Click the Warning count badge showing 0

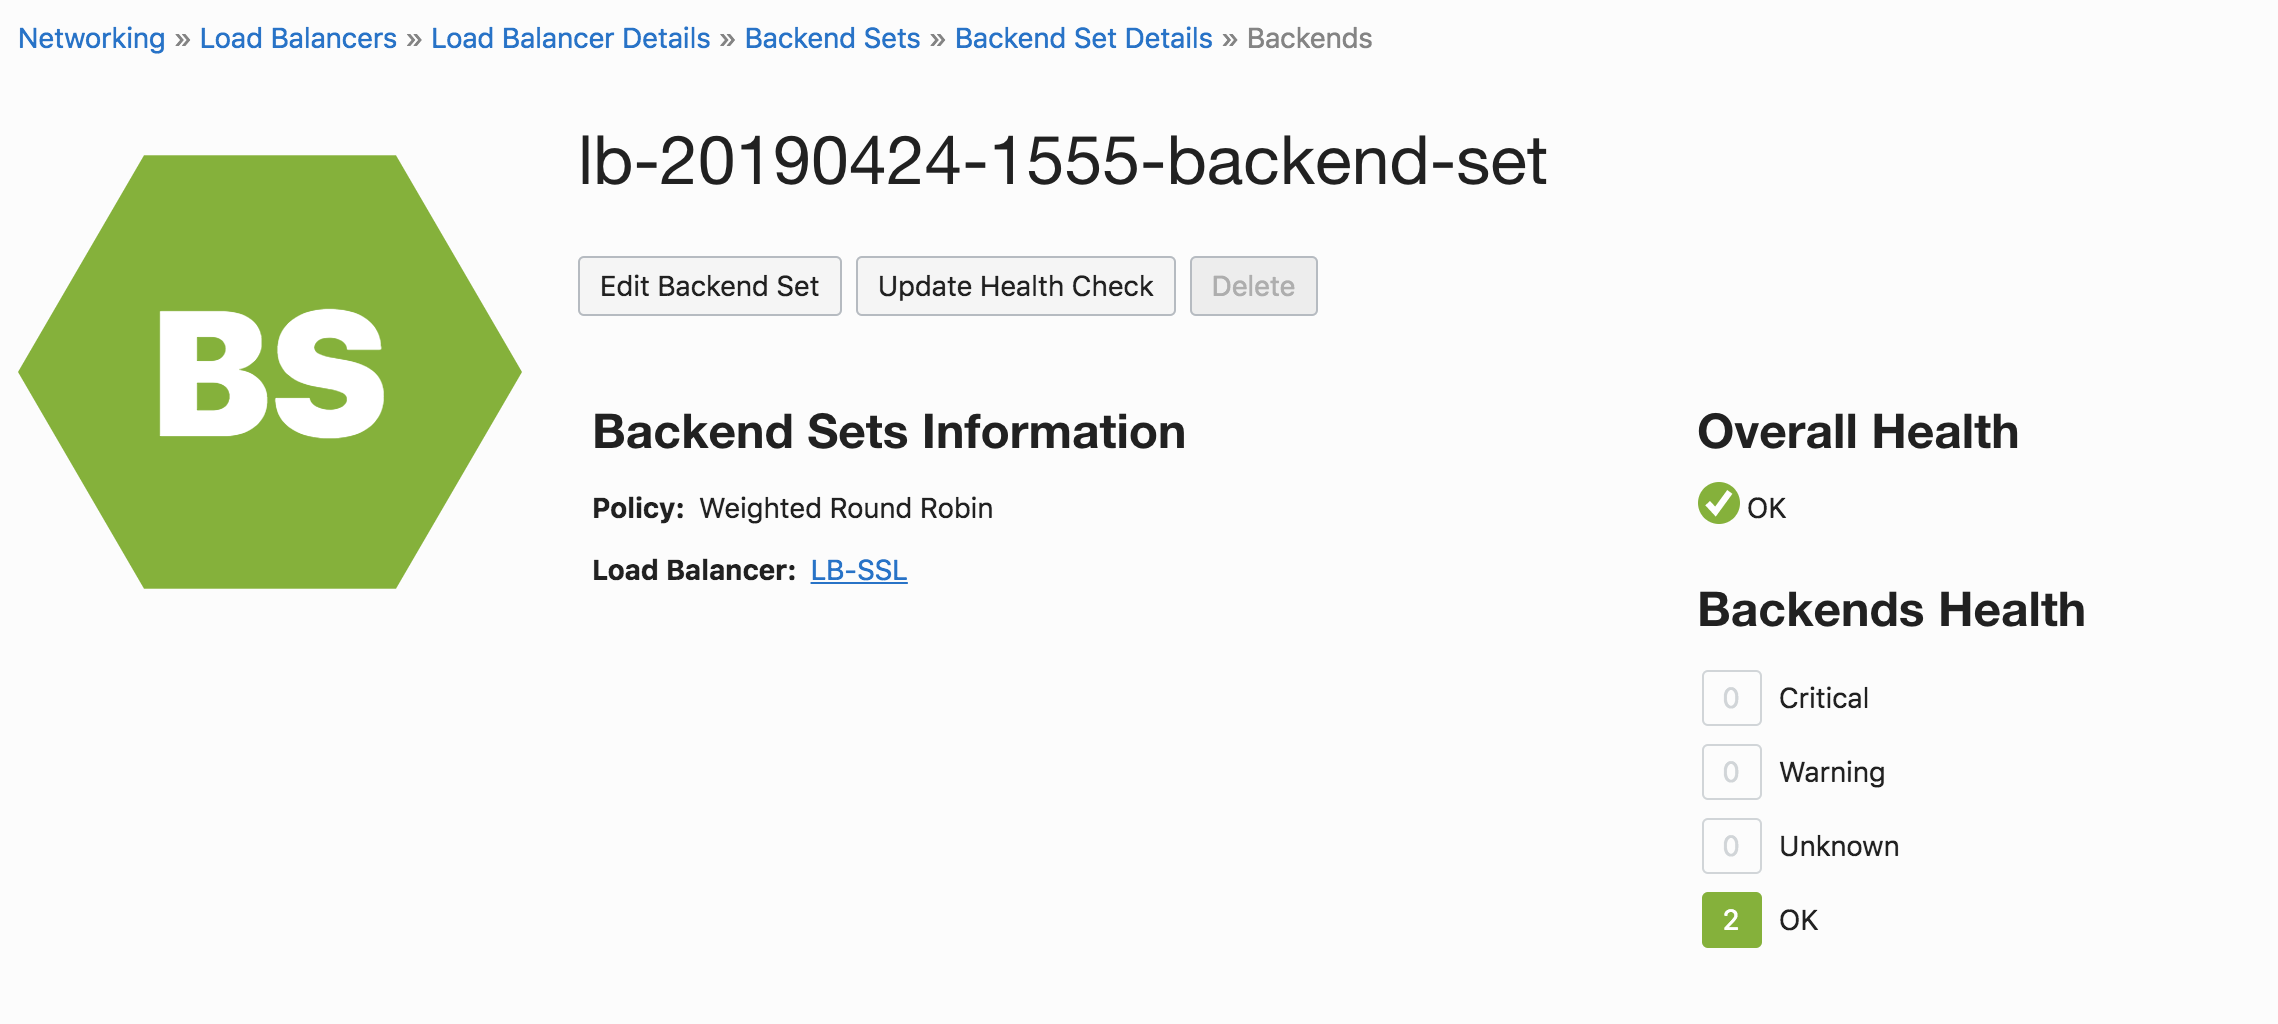click(x=1731, y=772)
